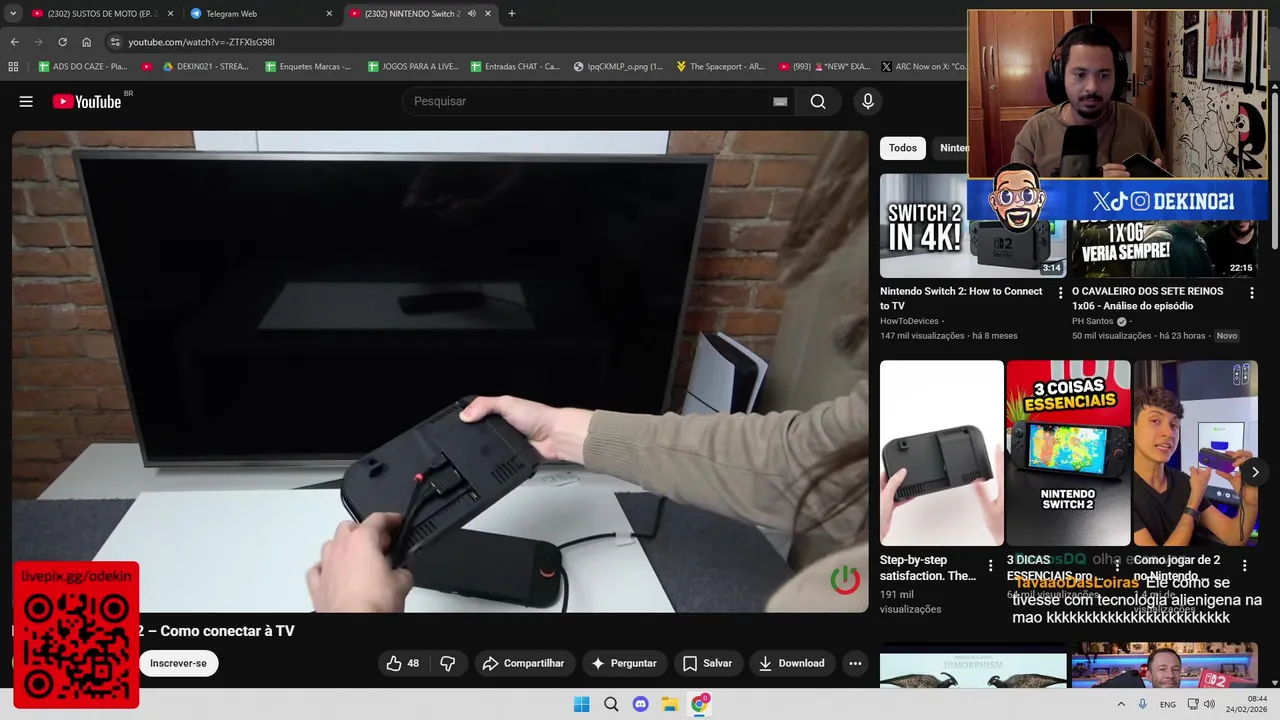Open a new browser tab
Image resolution: width=1280 pixels, height=720 pixels.
pyautogui.click(x=512, y=14)
